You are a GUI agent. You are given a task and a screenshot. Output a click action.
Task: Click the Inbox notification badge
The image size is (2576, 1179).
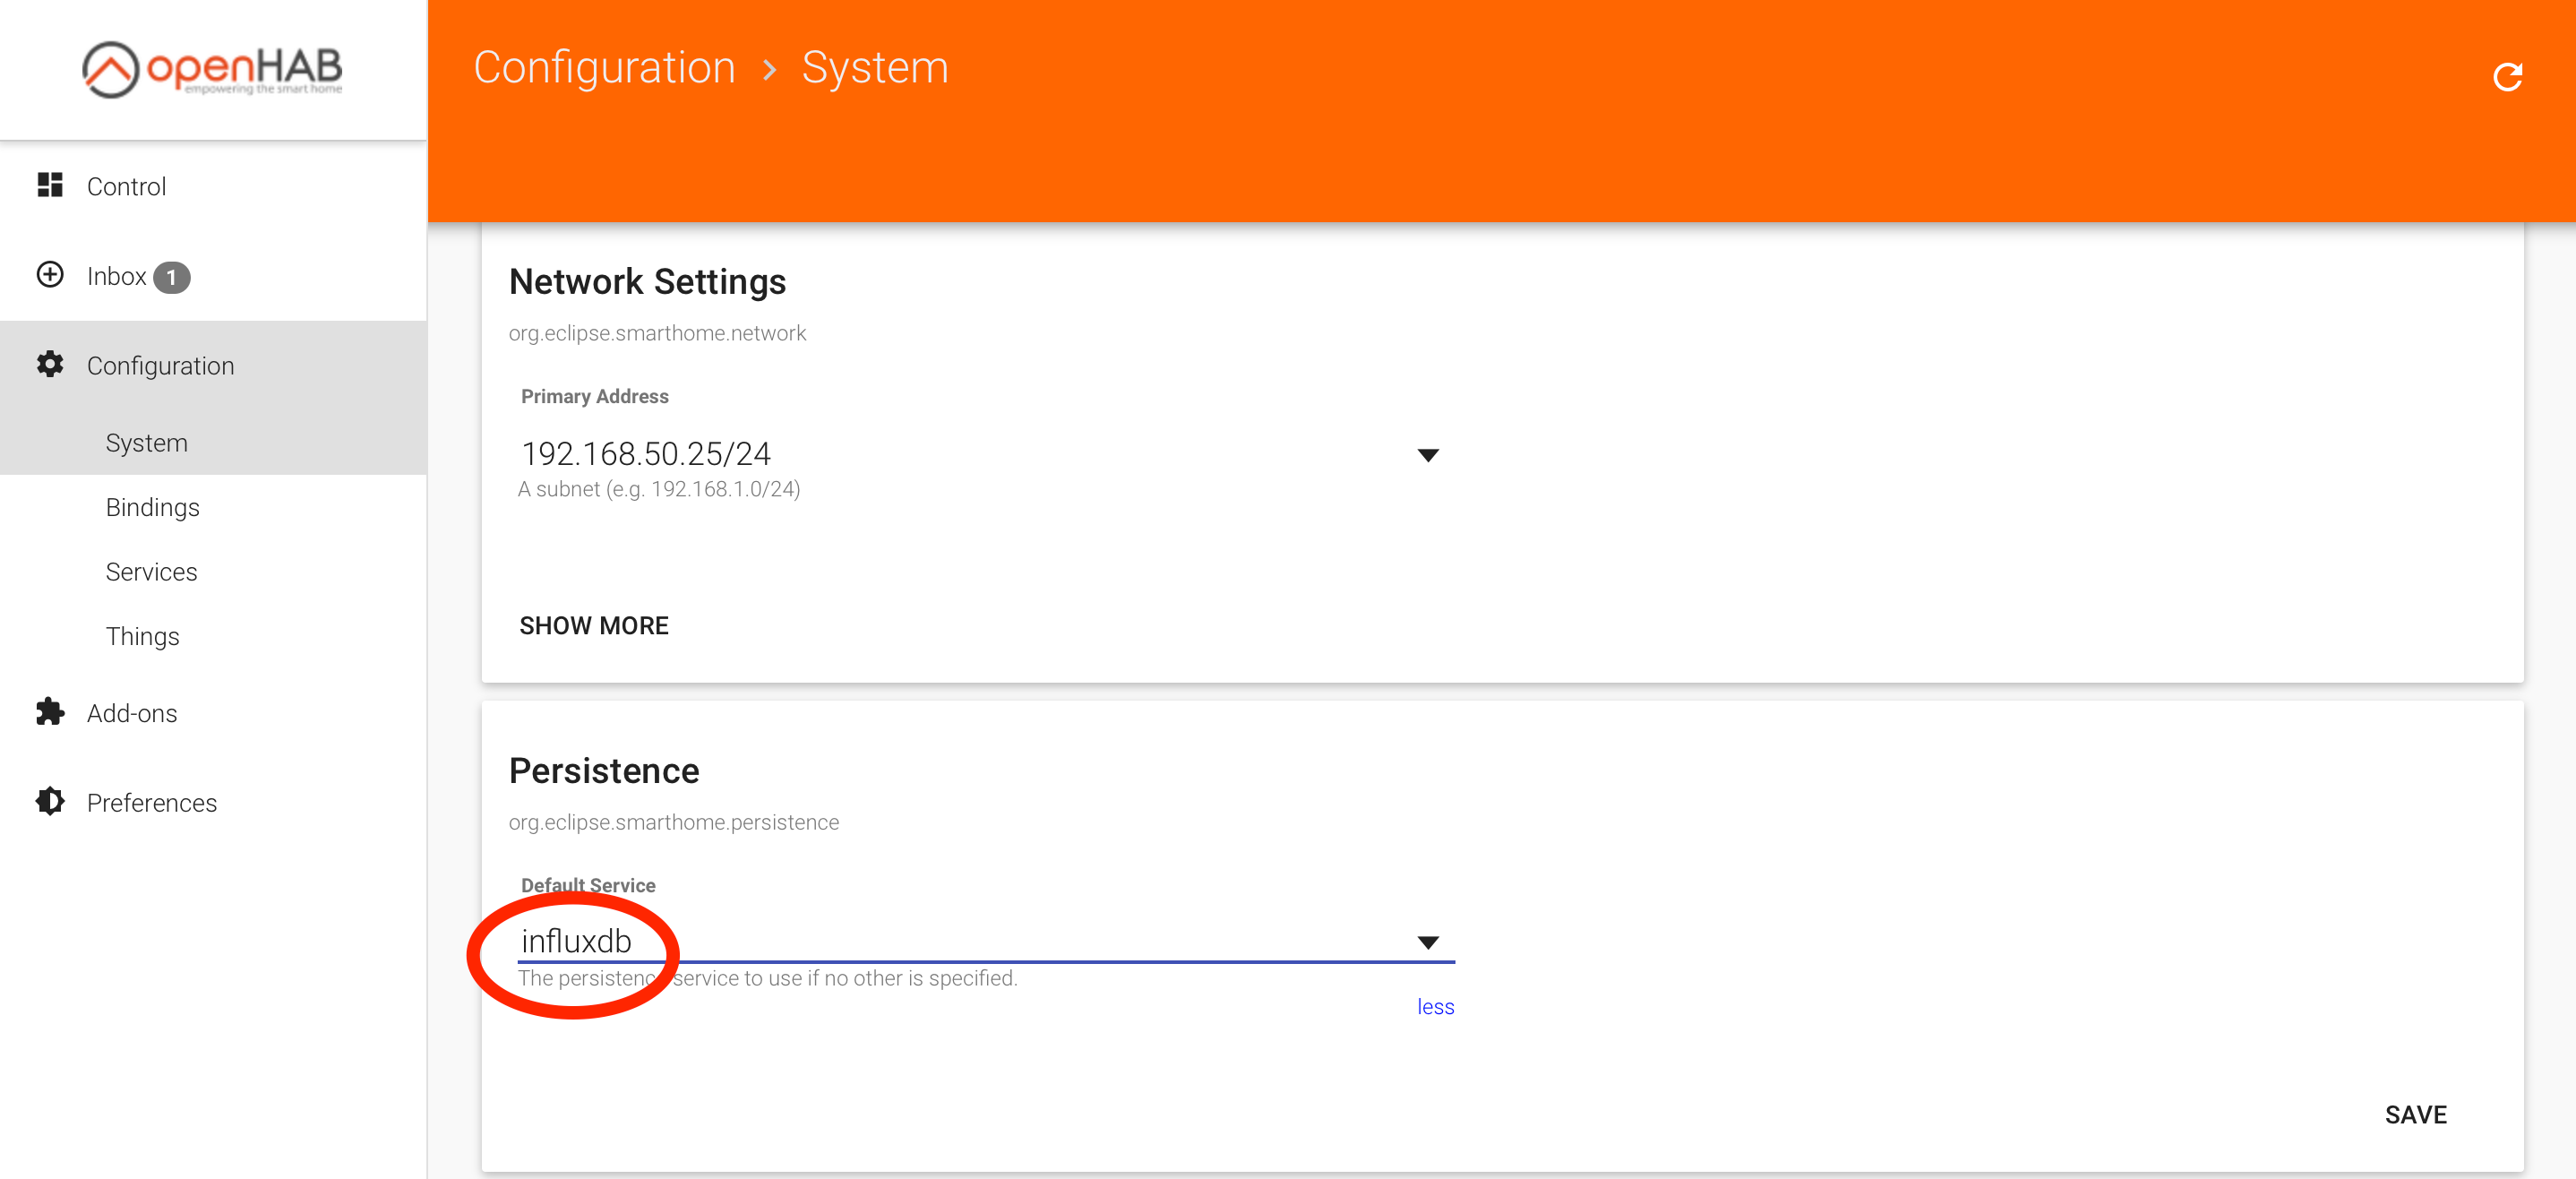[172, 277]
